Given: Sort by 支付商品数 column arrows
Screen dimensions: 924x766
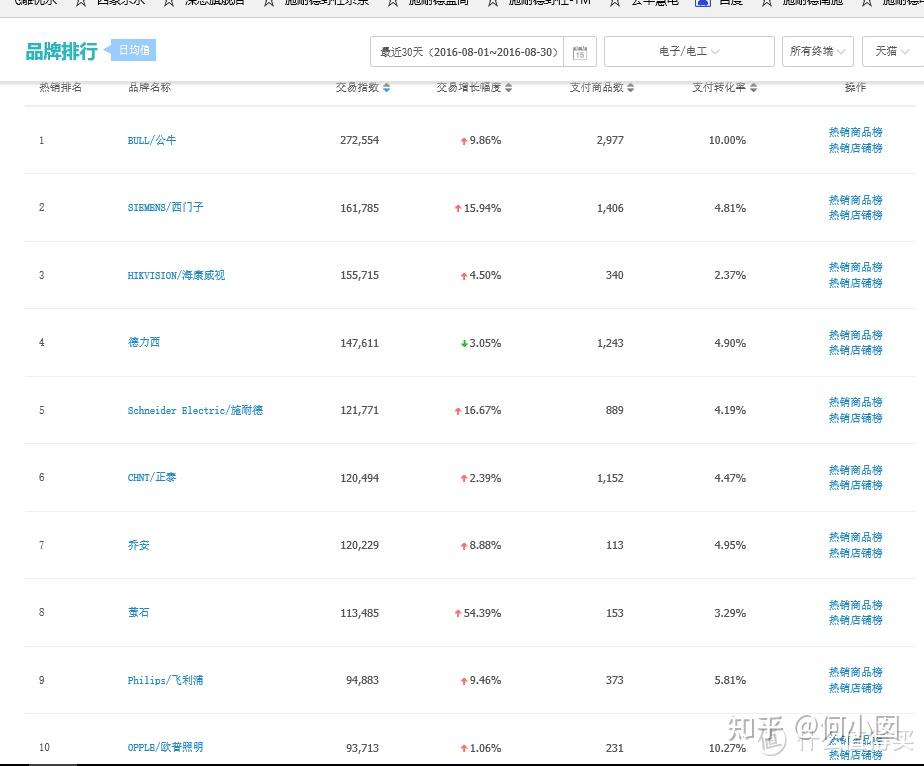Looking at the screenshot, I should click(631, 87).
